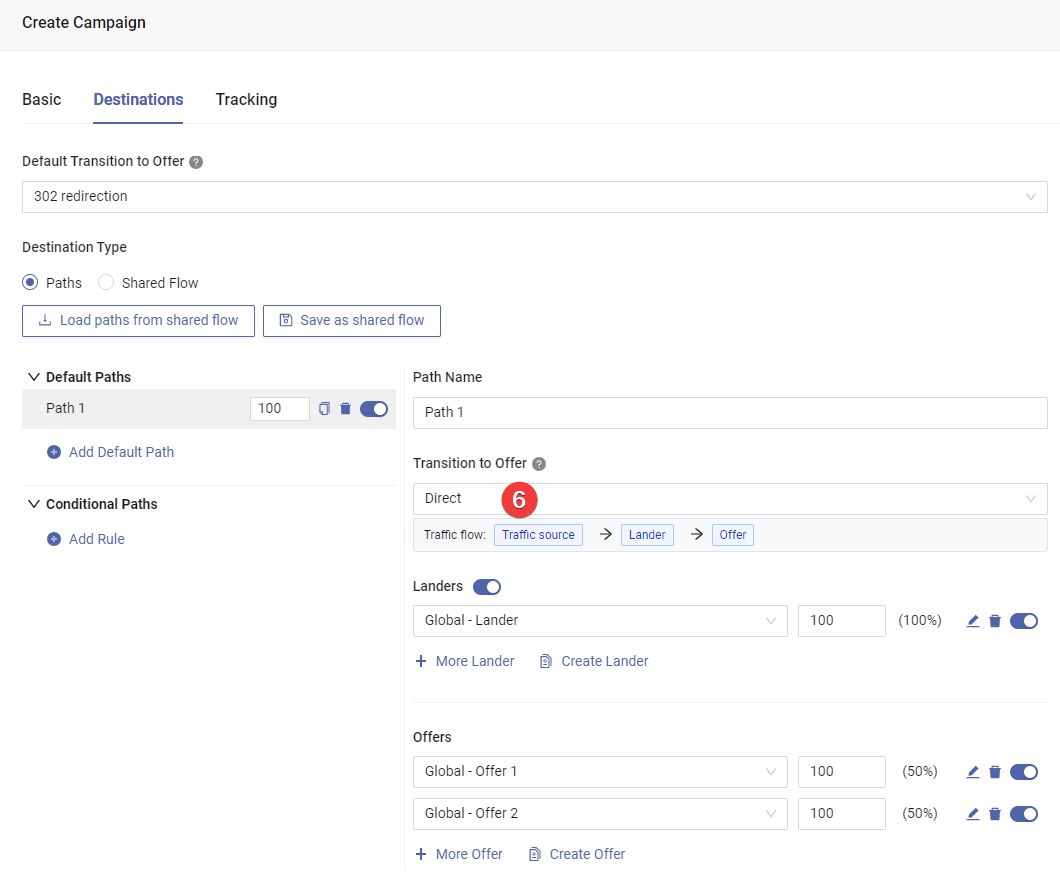The height and width of the screenshot is (876, 1060).
Task: Switch to the Tracking tab
Action: click(x=246, y=99)
